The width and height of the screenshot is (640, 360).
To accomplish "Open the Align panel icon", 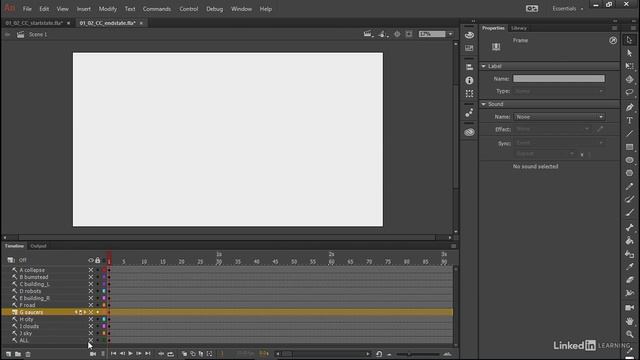I will pos(469,67).
